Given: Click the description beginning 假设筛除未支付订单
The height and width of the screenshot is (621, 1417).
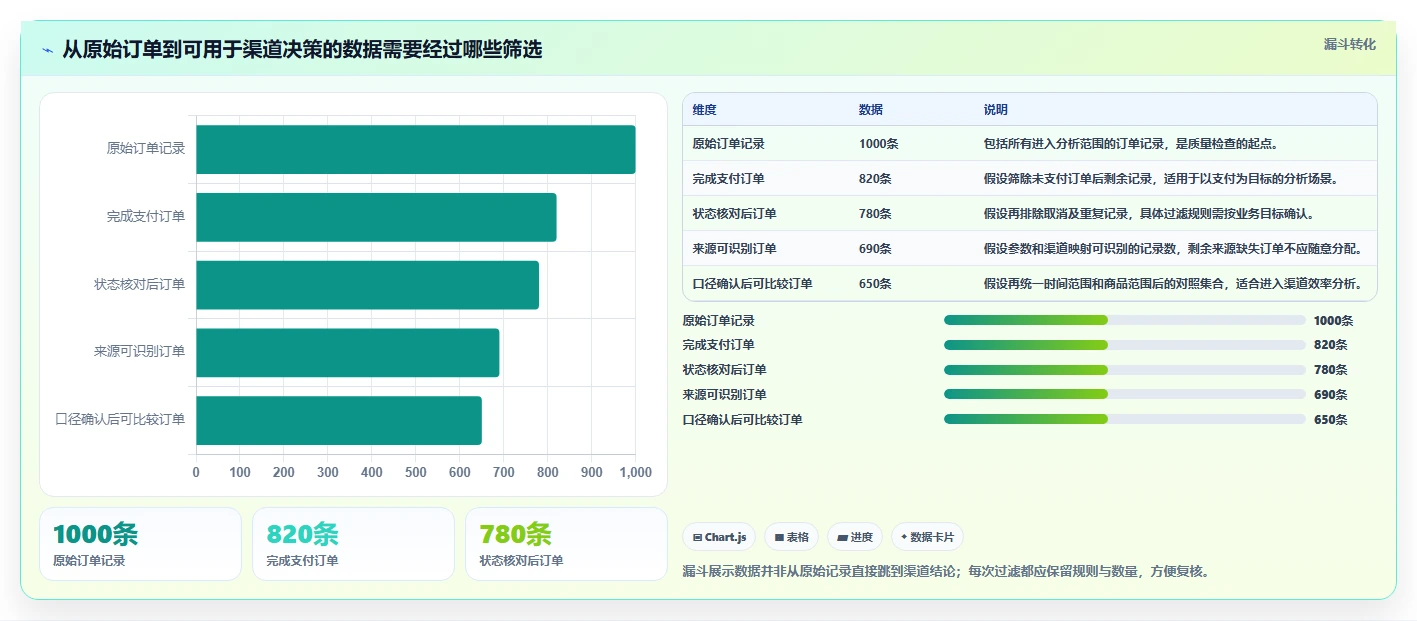Looking at the screenshot, I should click(1160, 179).
